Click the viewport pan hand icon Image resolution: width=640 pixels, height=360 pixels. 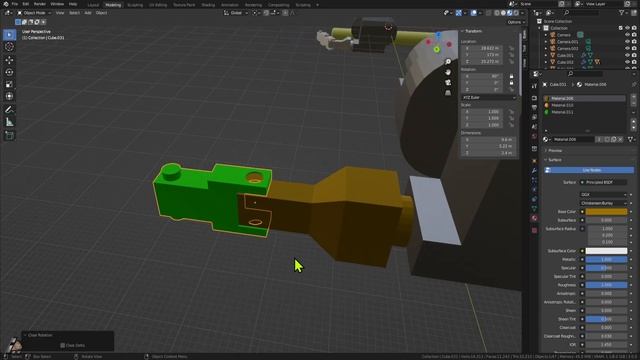448,72
